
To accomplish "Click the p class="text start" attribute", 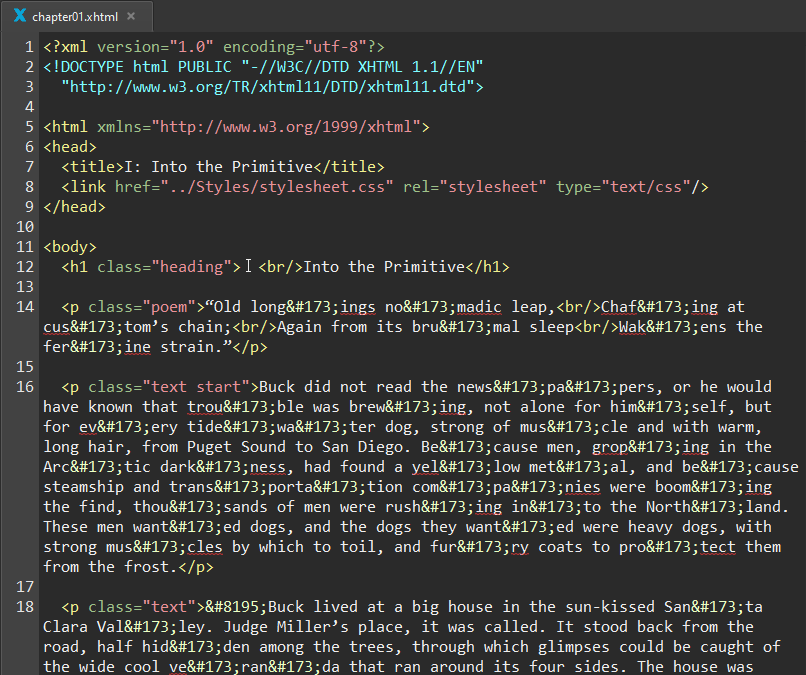I will 169,388.
